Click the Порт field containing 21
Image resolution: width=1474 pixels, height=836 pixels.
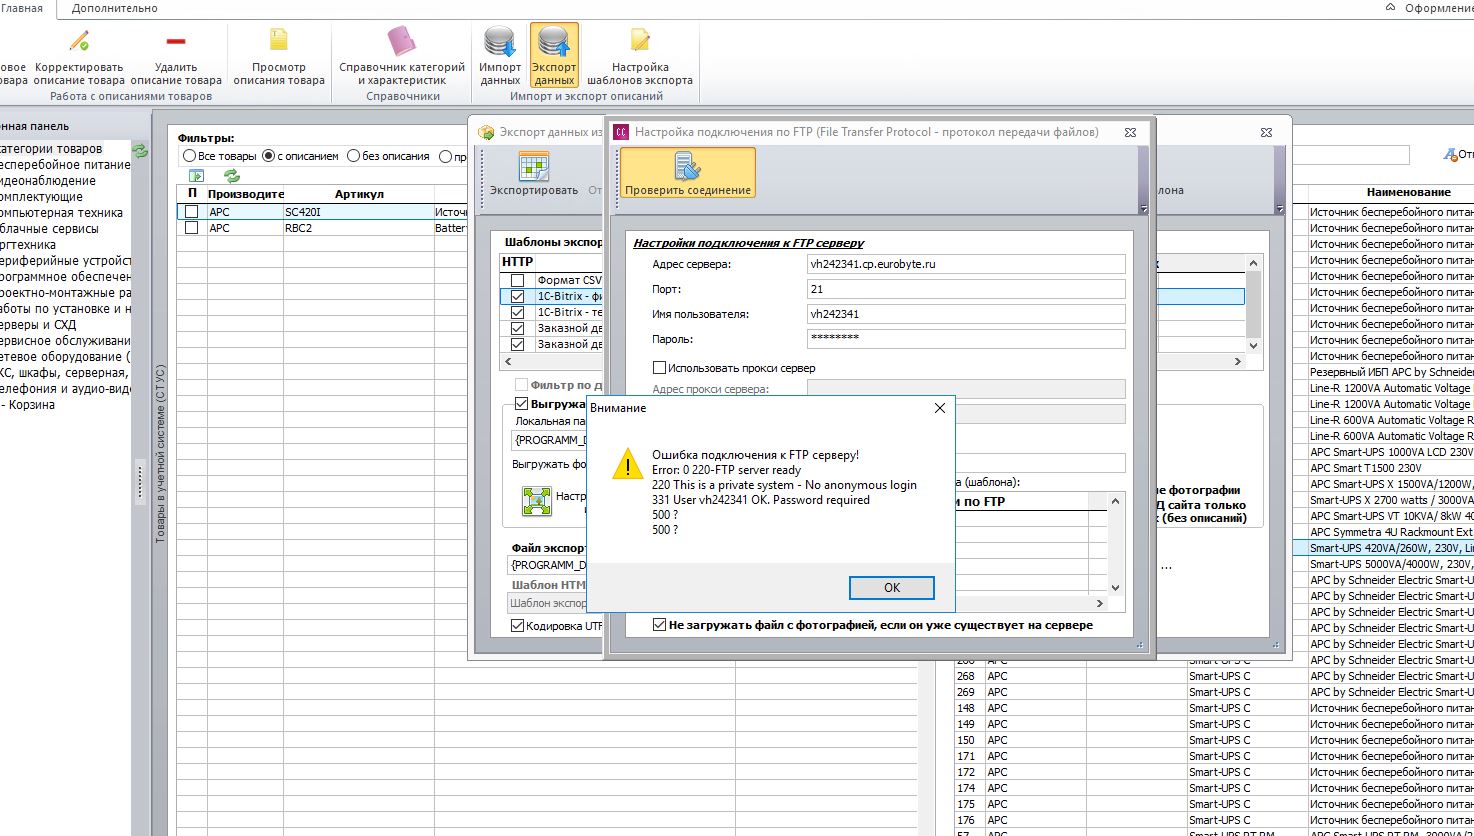(x=966, y=289)
